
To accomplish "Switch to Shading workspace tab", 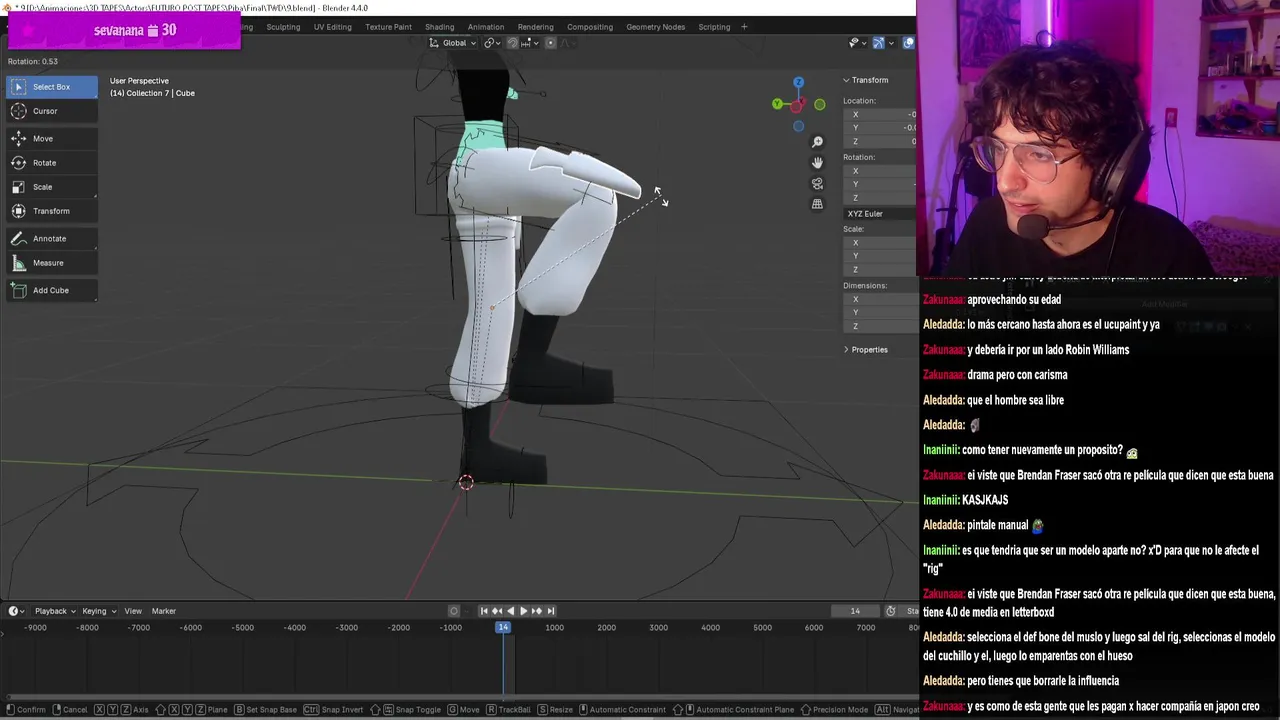I will pyautogui.click(x=440, y=27).
